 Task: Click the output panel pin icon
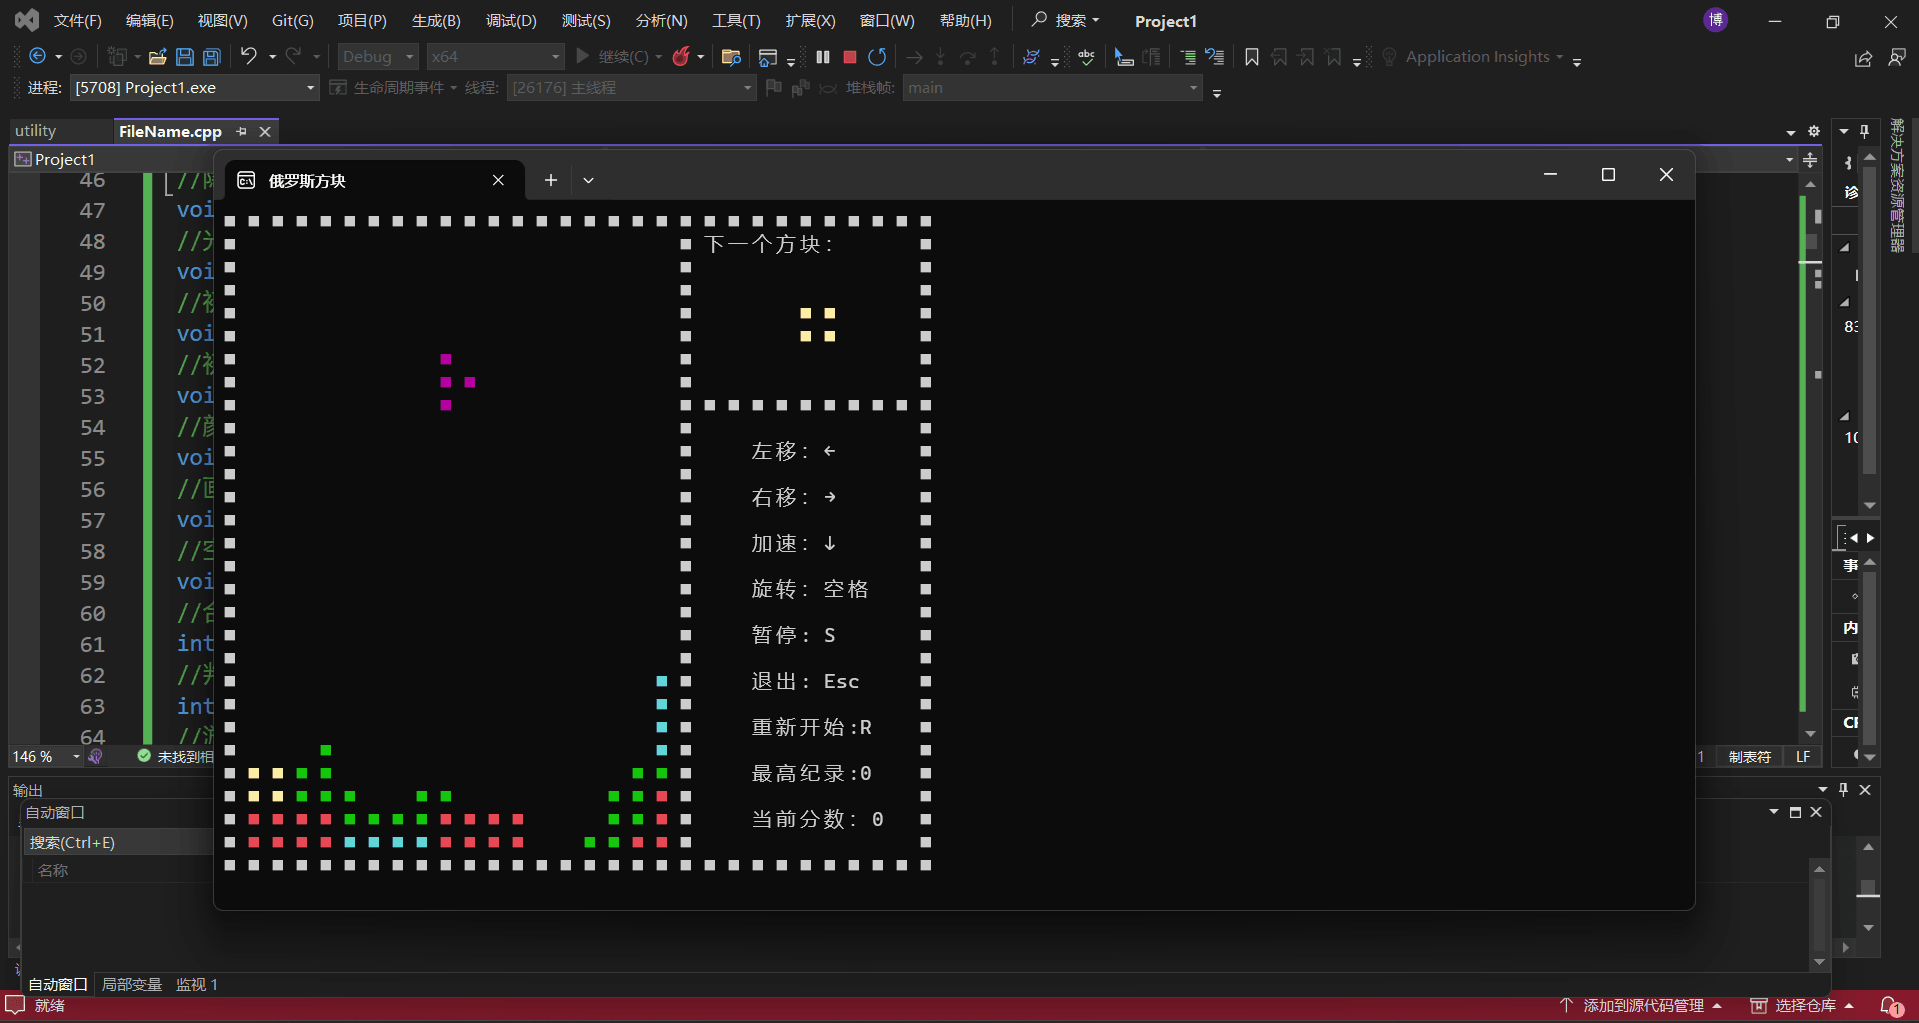[x=1844, y=789]
